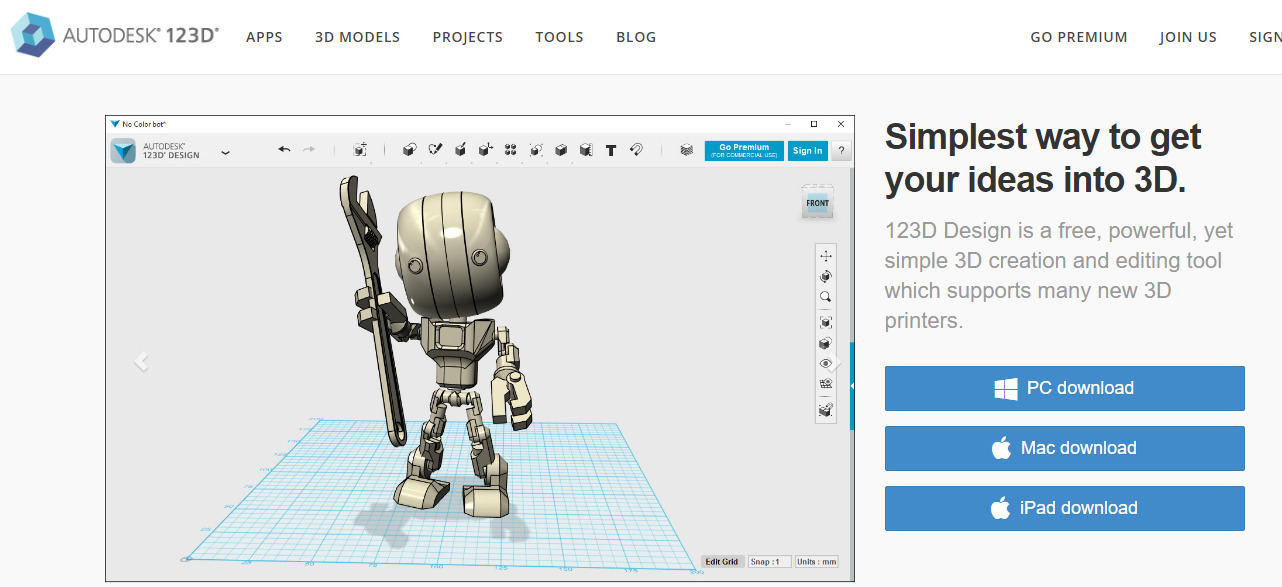The width and height of the screenshot is (1282, 587).
Task: Click the FRONT view cube
Action: point(817,203)
